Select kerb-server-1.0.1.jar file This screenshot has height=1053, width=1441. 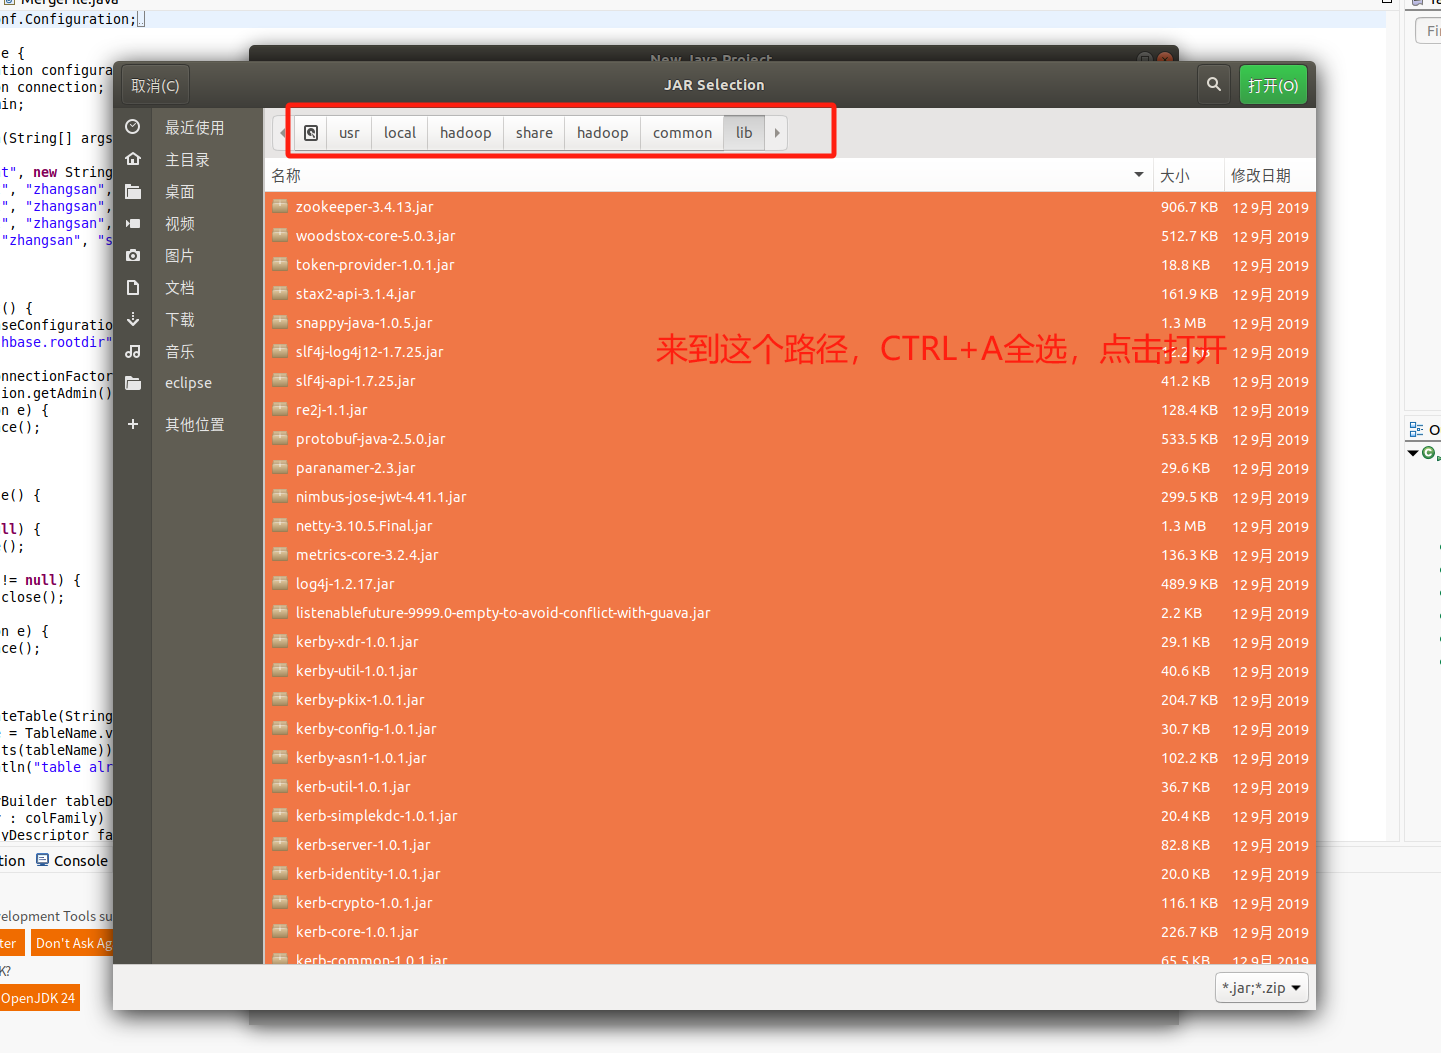tap(790, 845)
